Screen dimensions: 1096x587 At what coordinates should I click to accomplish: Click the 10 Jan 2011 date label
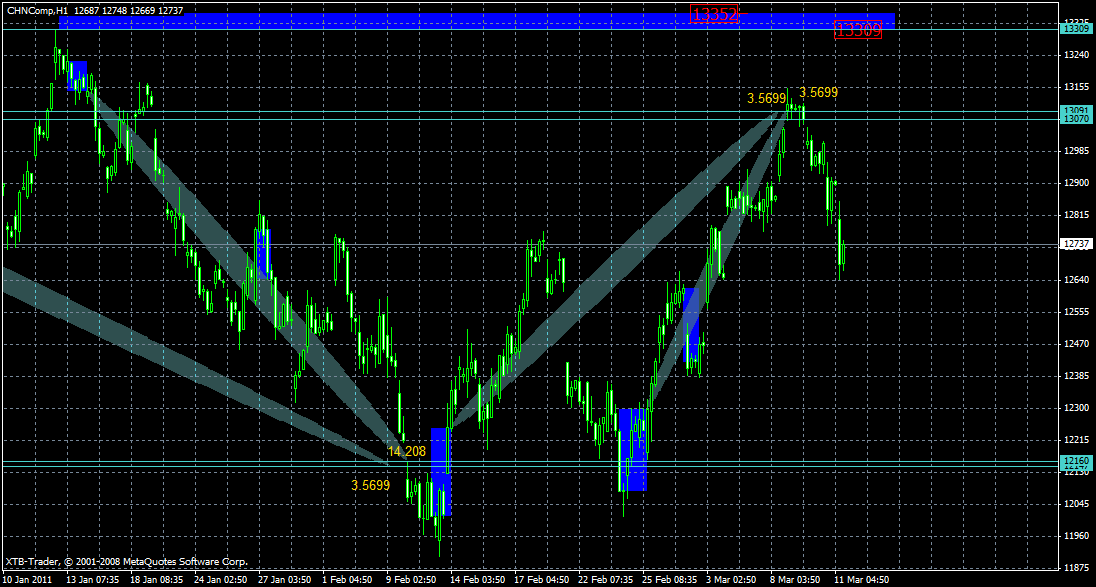[25, 581]
